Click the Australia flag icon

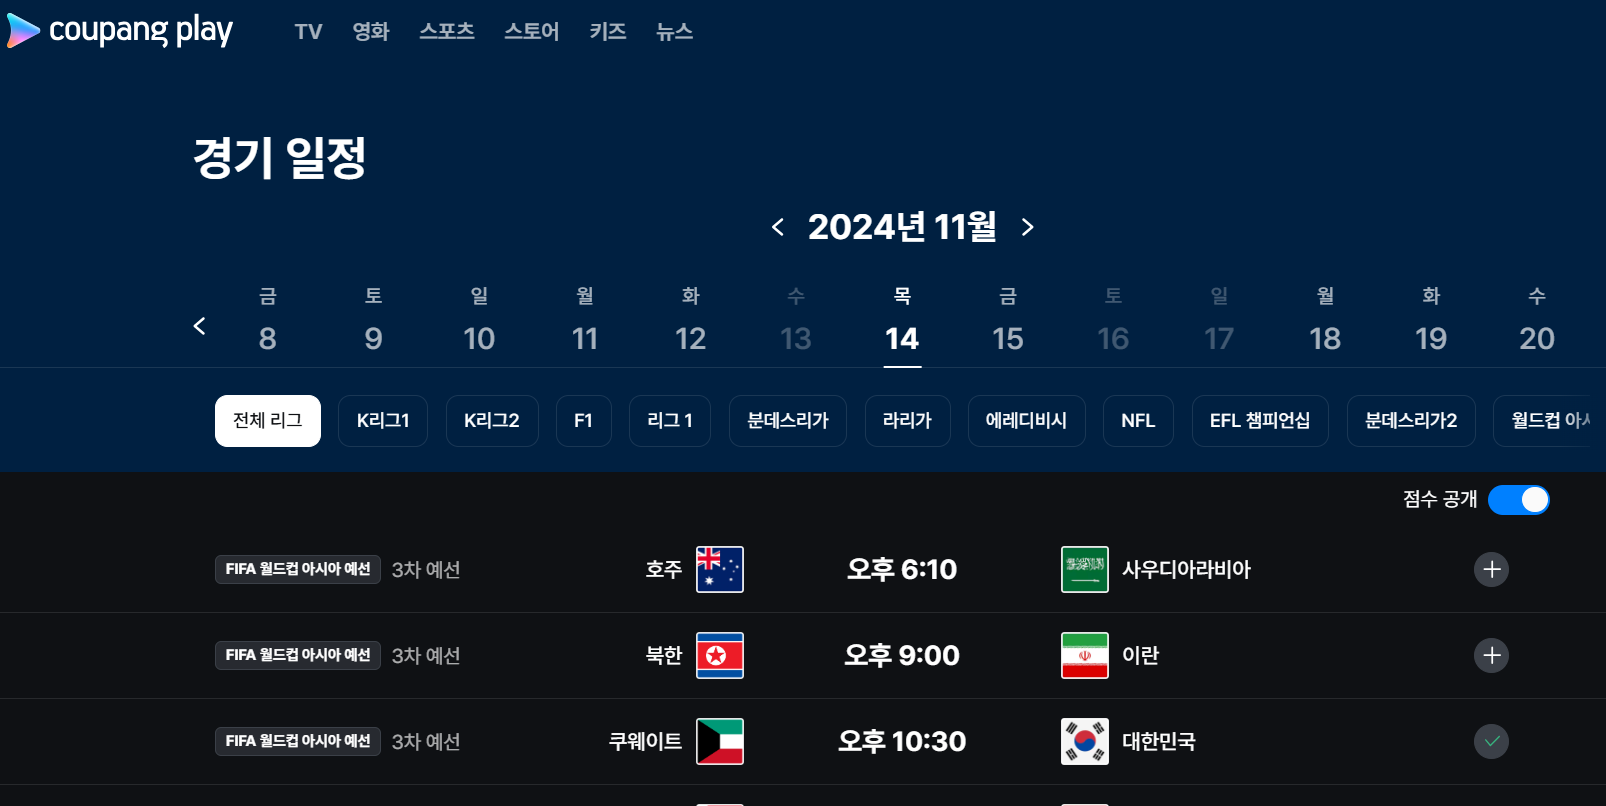(719, 569)
